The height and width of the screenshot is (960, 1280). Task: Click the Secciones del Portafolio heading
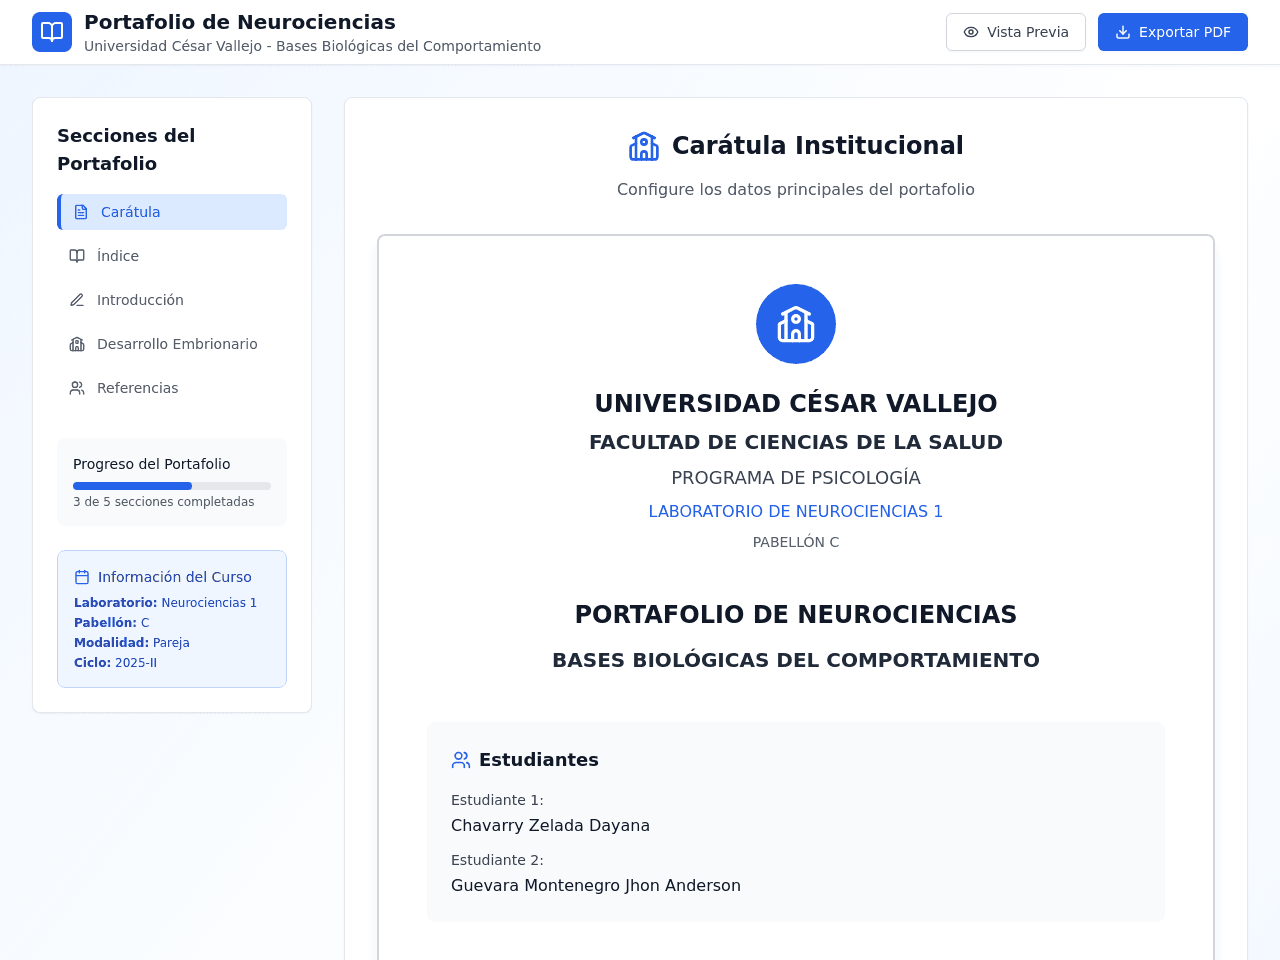[126, 149]
